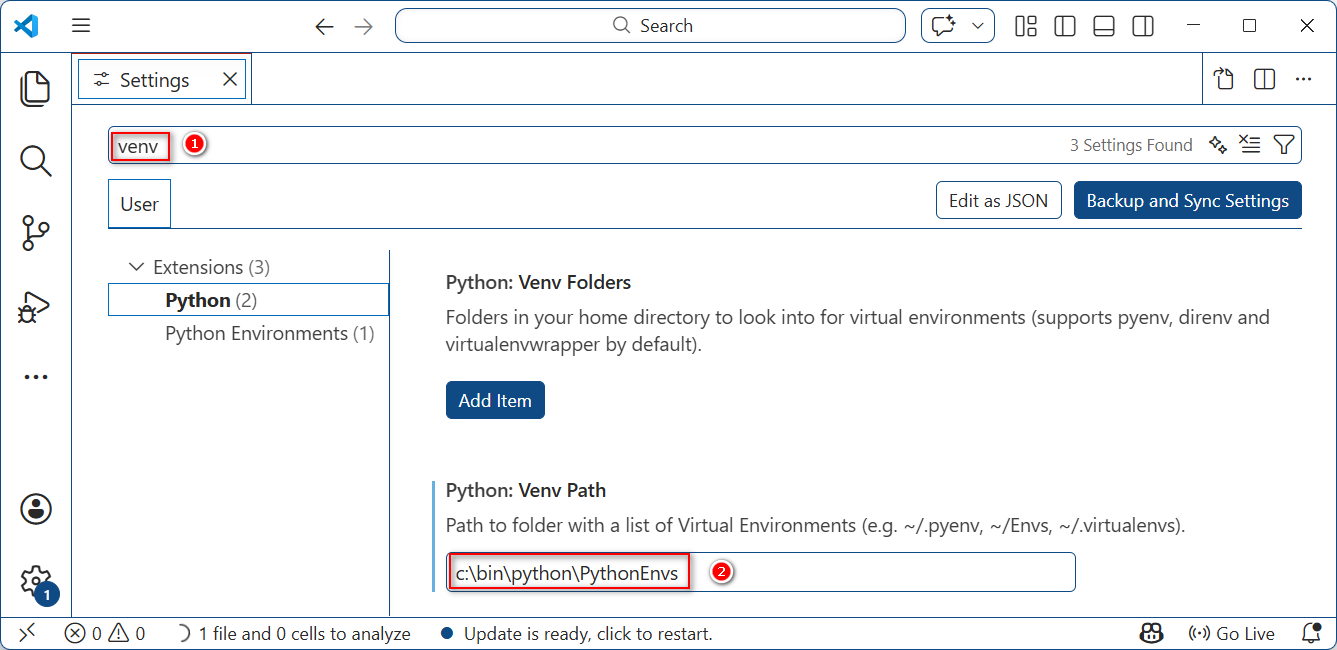
Task: Collapse the Extensions tree item
Action: [x=137, y=267]
